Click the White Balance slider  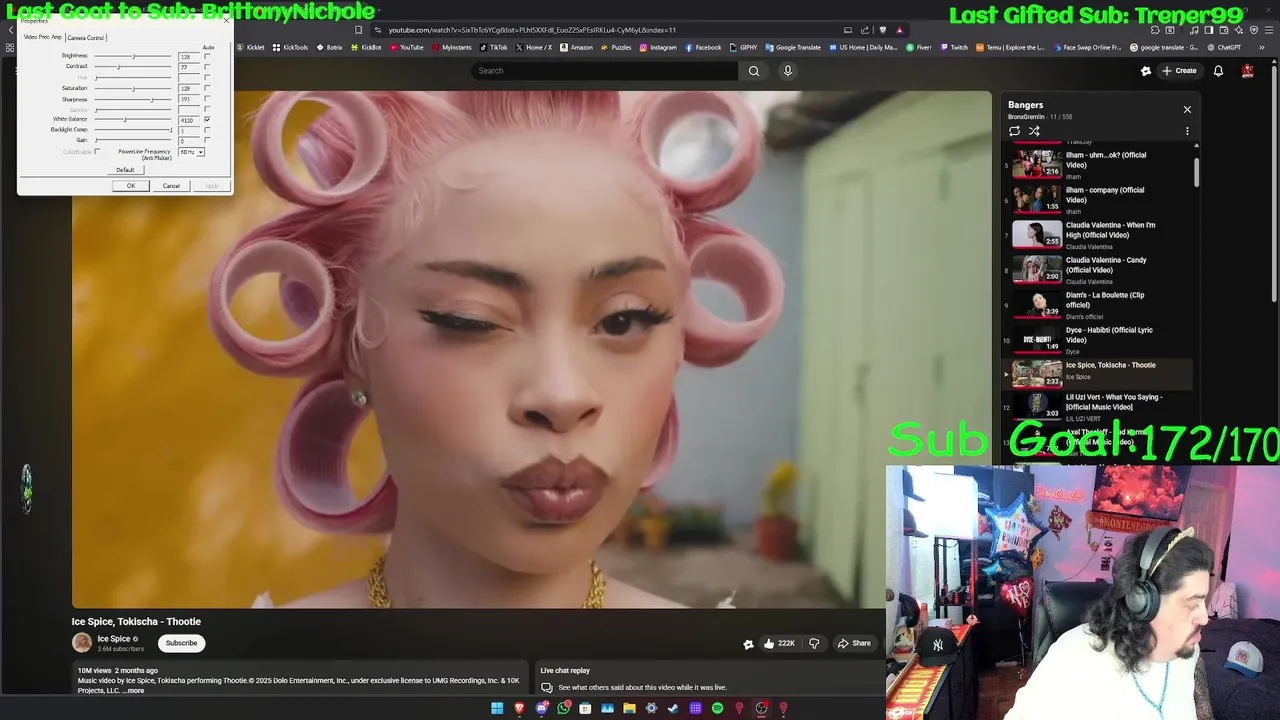133,119
